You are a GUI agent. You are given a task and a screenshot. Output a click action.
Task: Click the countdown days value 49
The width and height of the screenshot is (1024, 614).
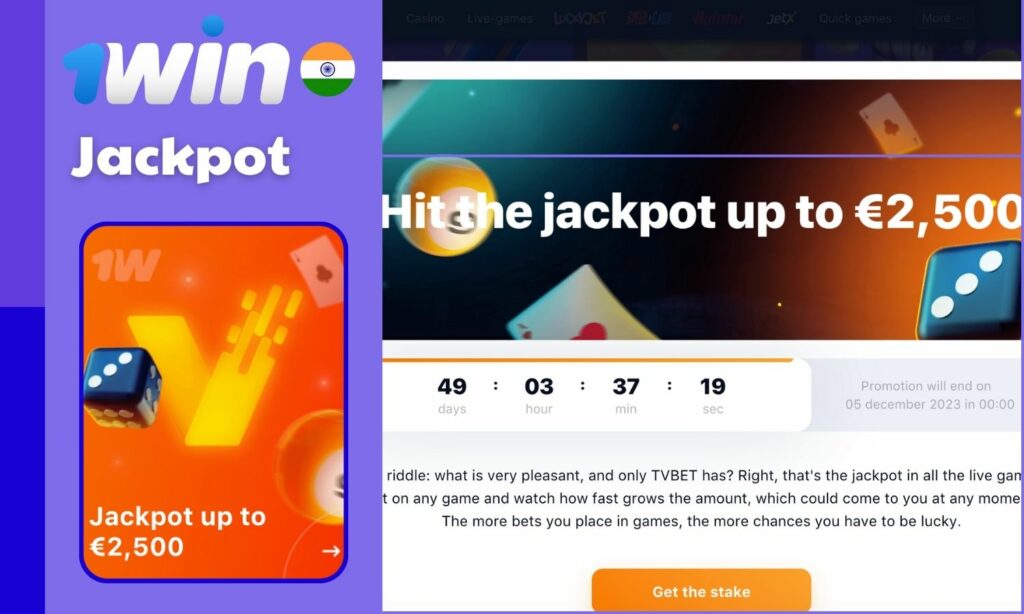(452, 387)
